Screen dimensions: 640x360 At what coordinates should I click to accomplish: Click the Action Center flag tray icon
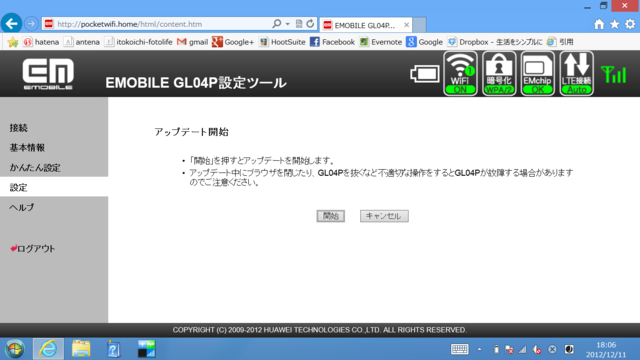[x=509, y=349]
